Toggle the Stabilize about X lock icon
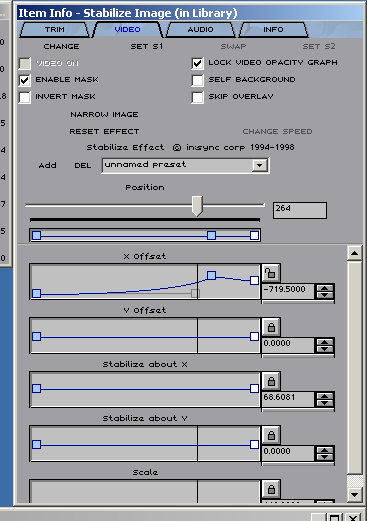Image resolution: width=367 pixels, height=521 pixels. tap(271, 382)
